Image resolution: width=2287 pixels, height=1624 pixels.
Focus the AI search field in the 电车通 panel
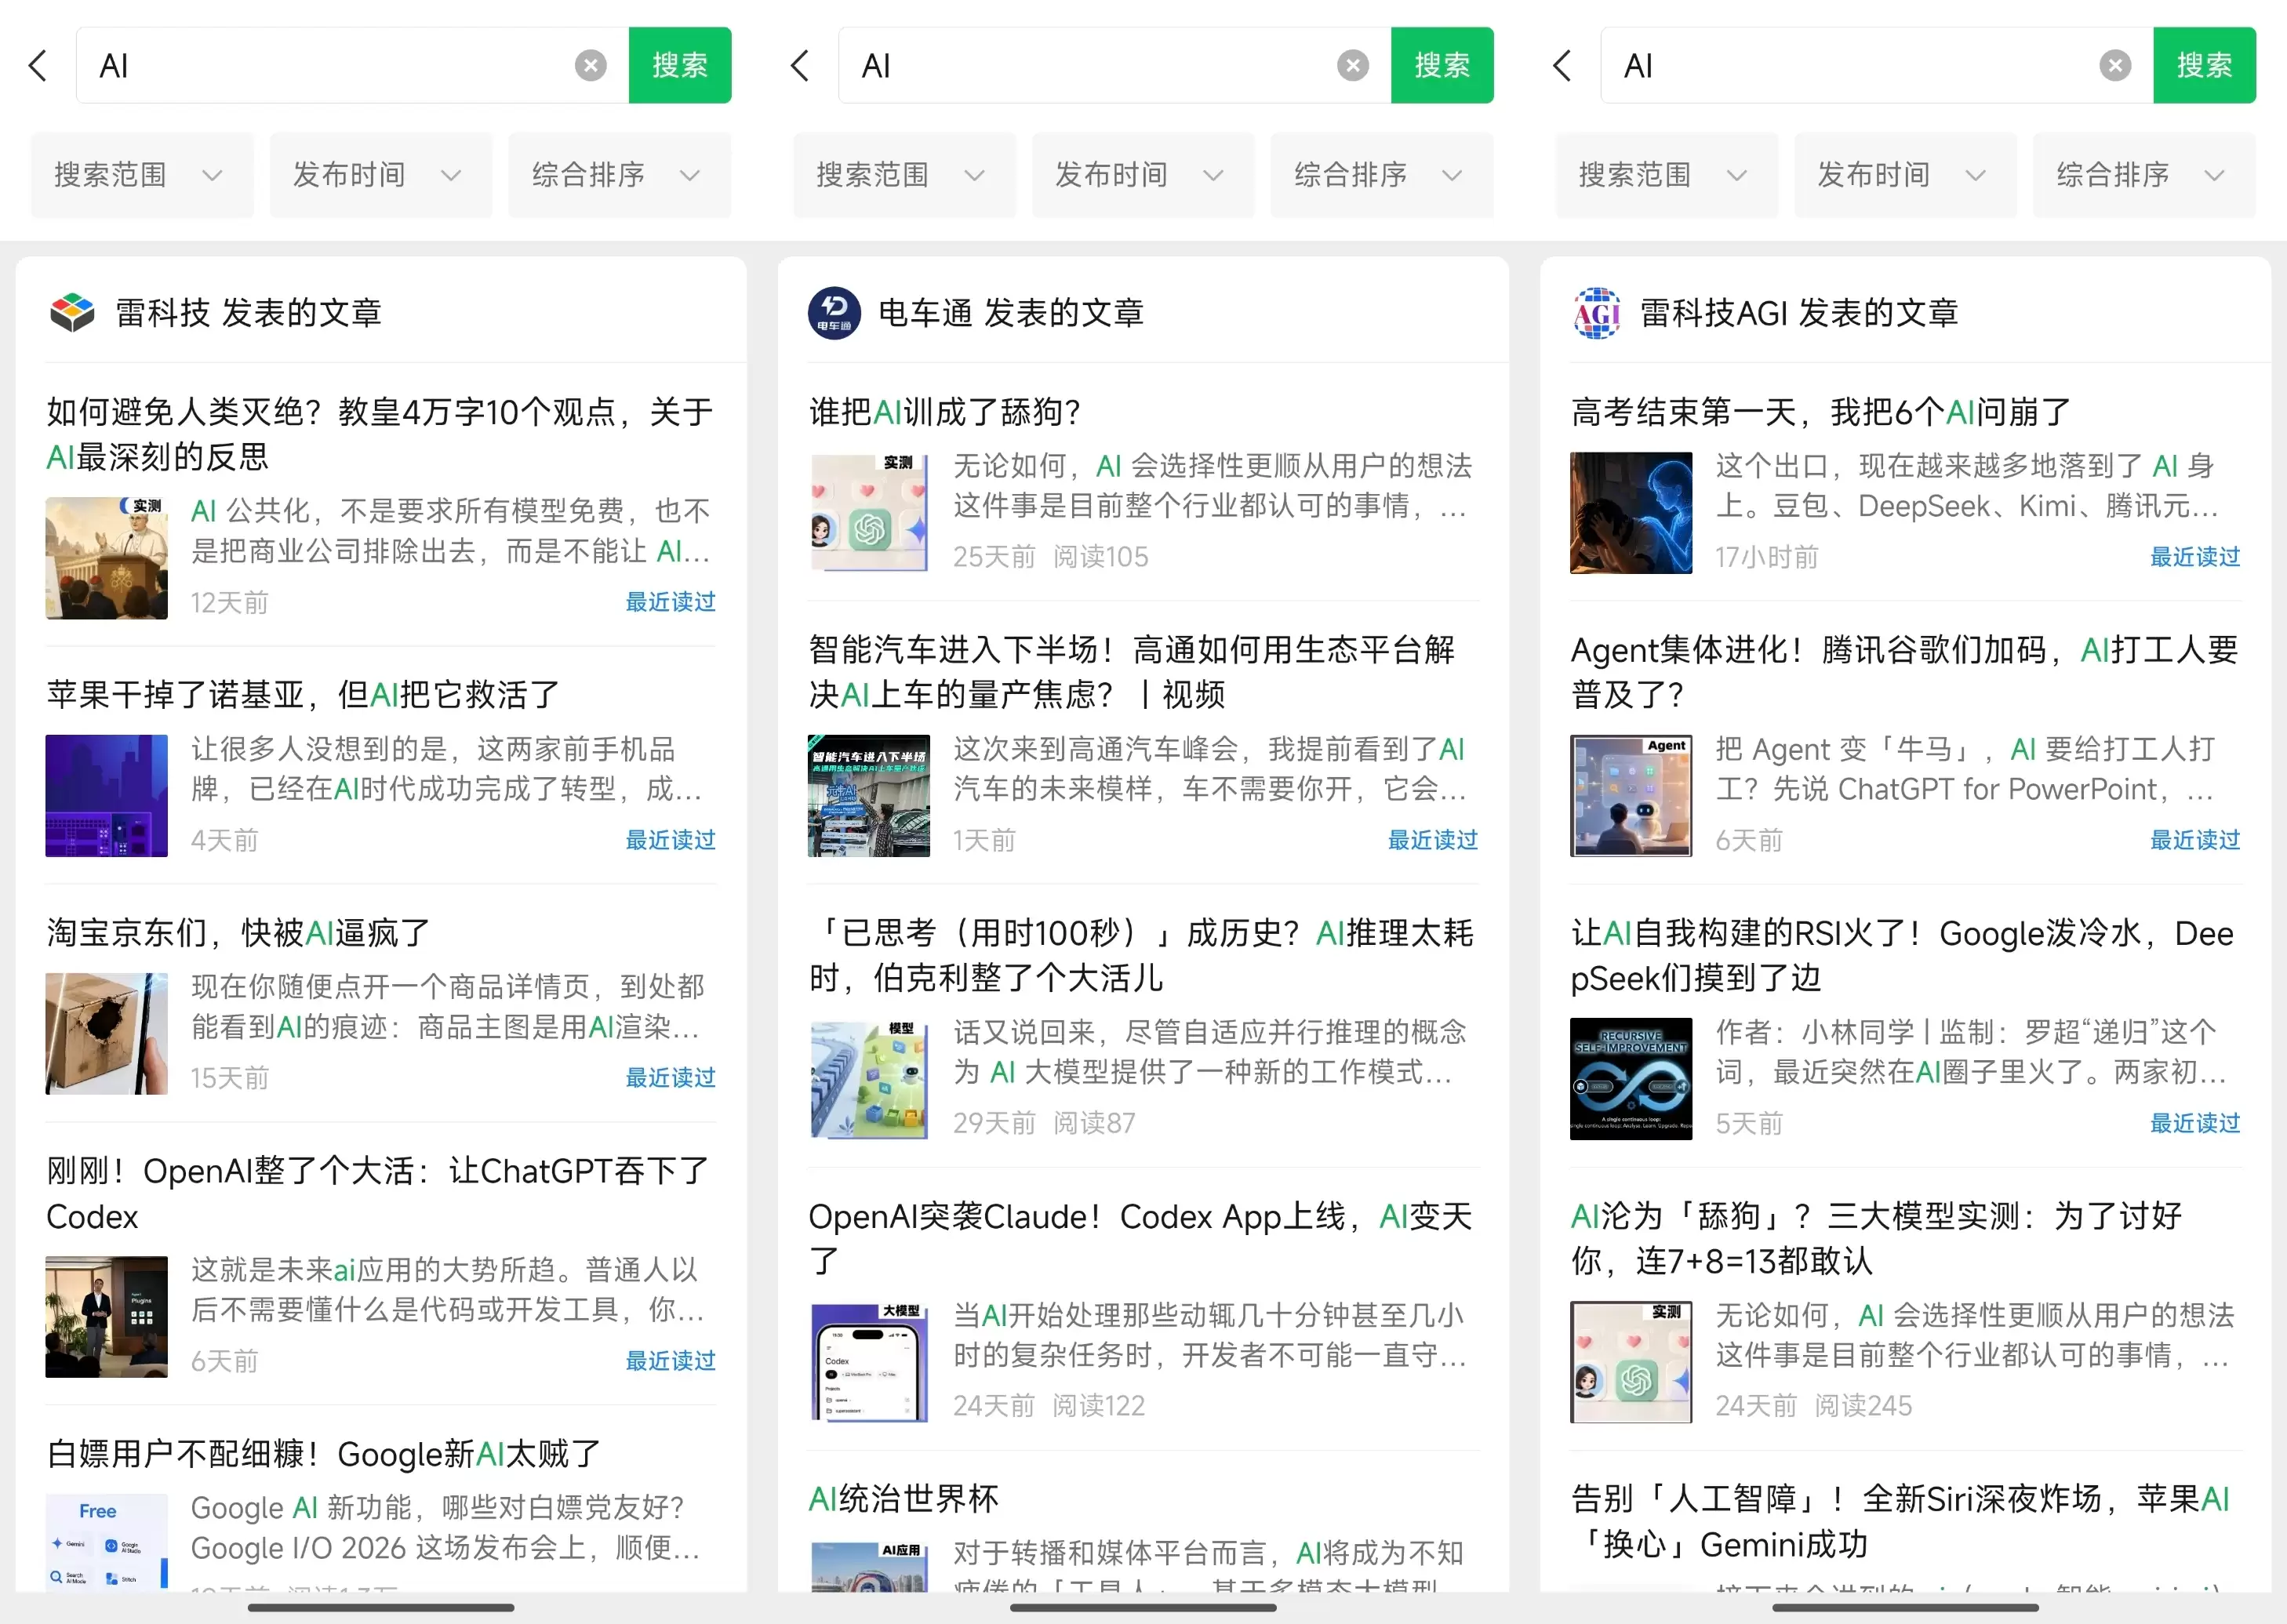[1115, 66]
